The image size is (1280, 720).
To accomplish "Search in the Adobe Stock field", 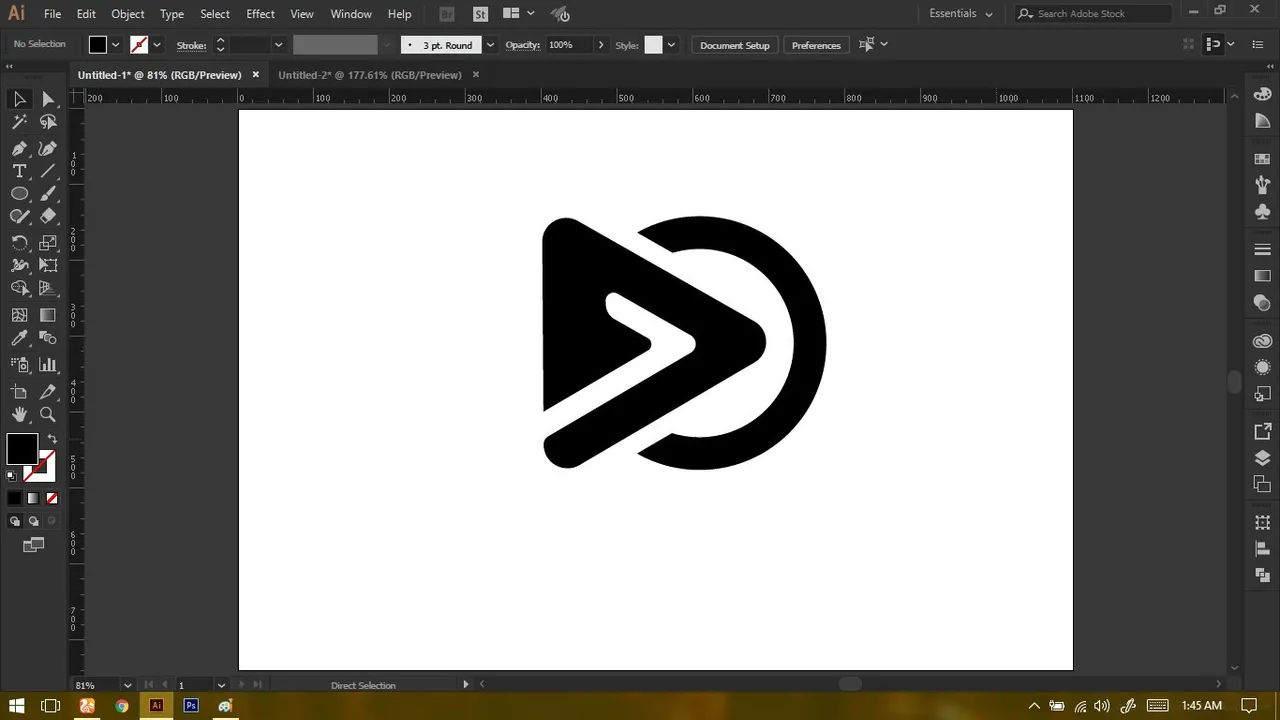I will click(x=1092, y=14).
